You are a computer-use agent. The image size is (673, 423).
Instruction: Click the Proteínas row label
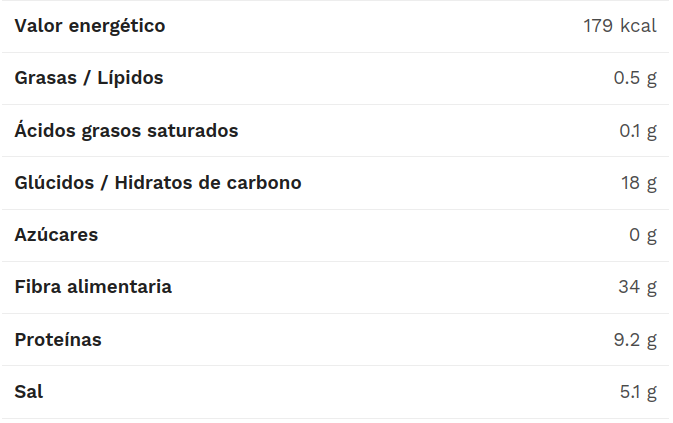coord(58,340)
